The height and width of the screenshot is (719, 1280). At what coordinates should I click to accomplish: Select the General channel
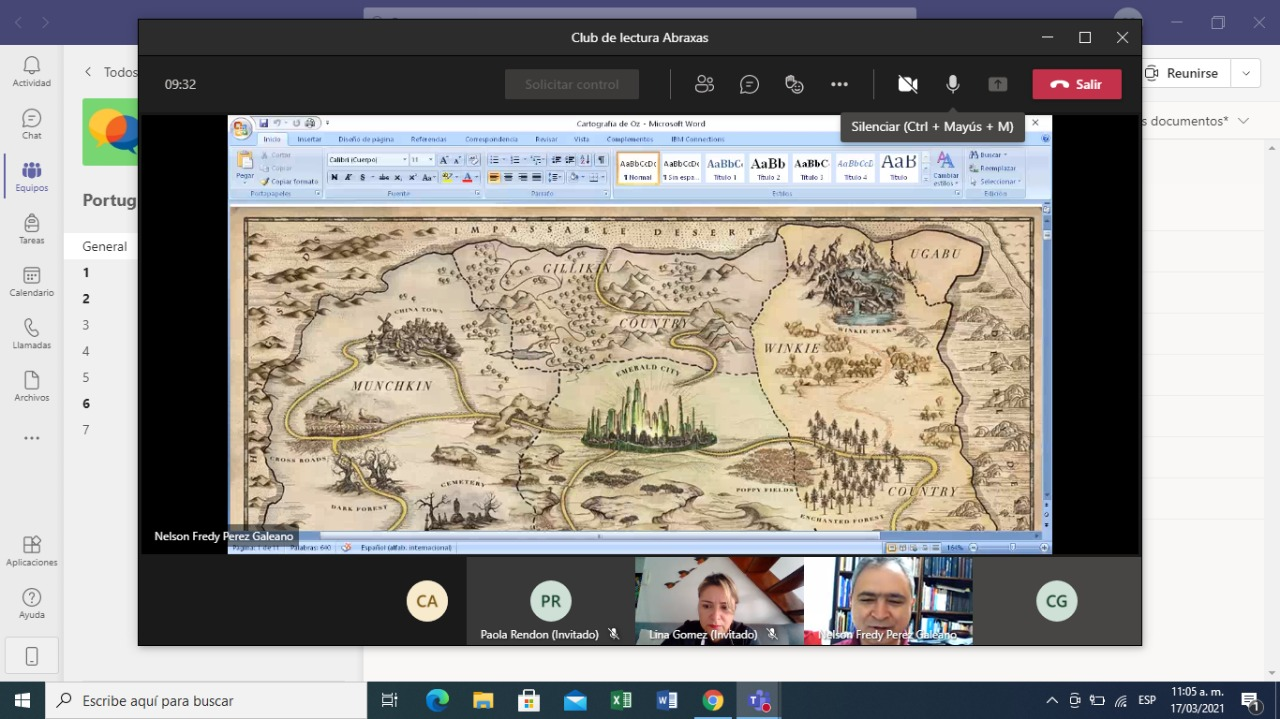tap(104, 246)
